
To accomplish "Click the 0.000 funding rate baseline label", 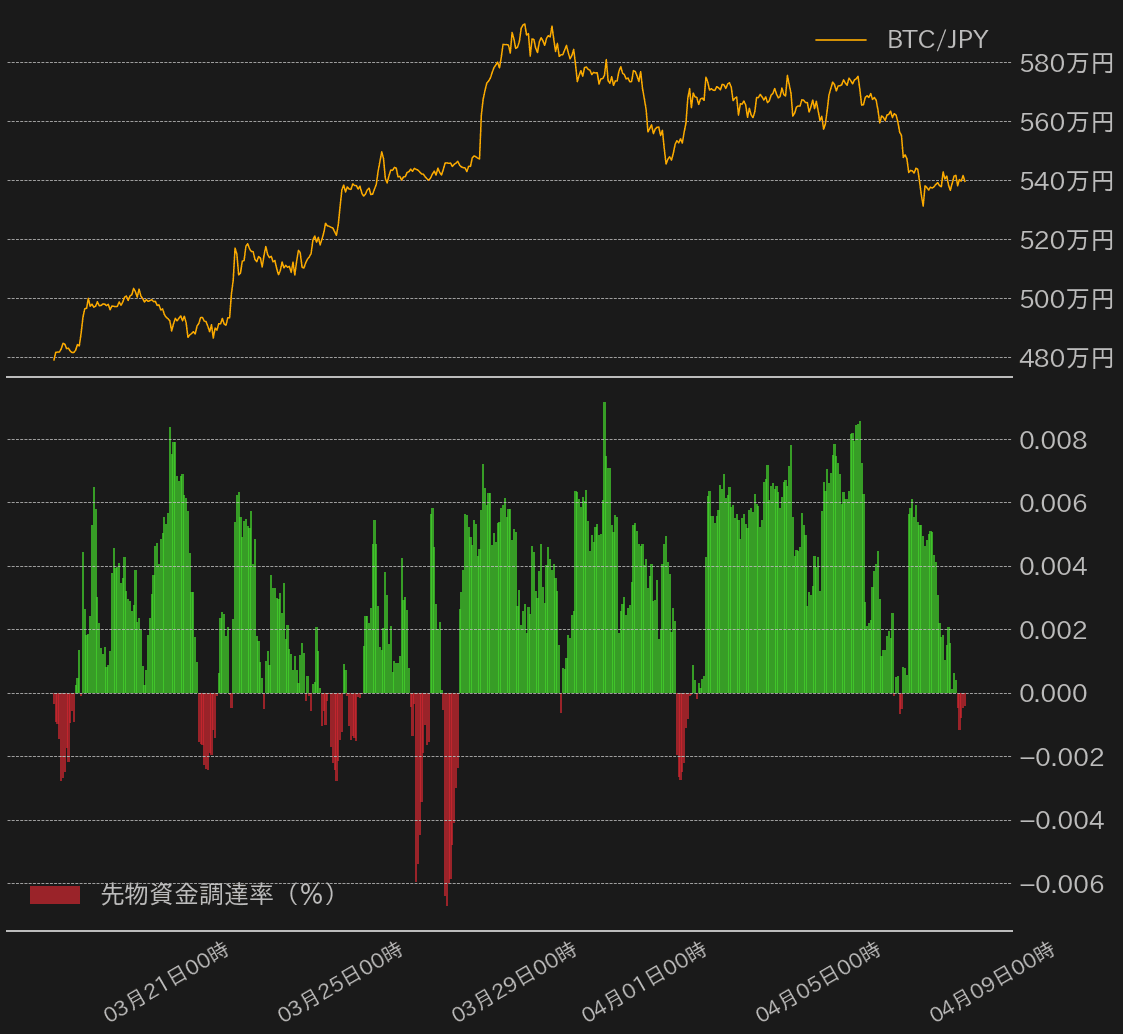I will pyautogui.click(x=1052, y=694).
